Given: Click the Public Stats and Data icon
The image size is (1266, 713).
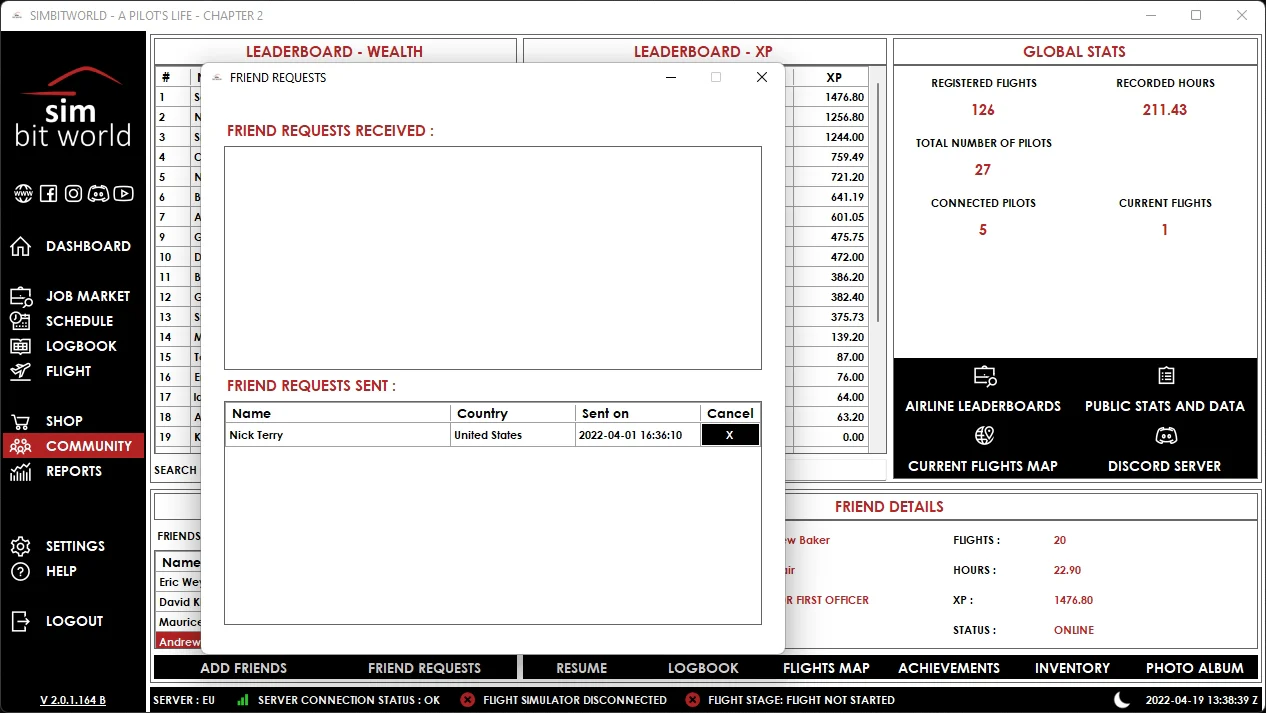Looking at the screenshot, I should [1166, 376].
